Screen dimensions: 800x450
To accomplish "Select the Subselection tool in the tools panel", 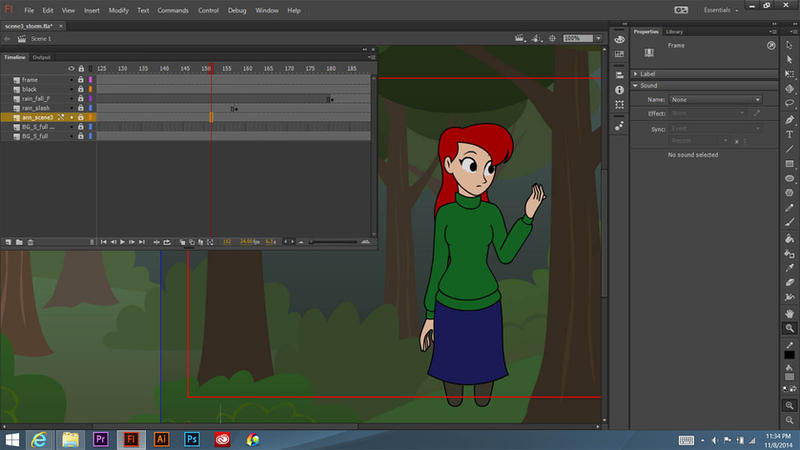I will (789, 60).
